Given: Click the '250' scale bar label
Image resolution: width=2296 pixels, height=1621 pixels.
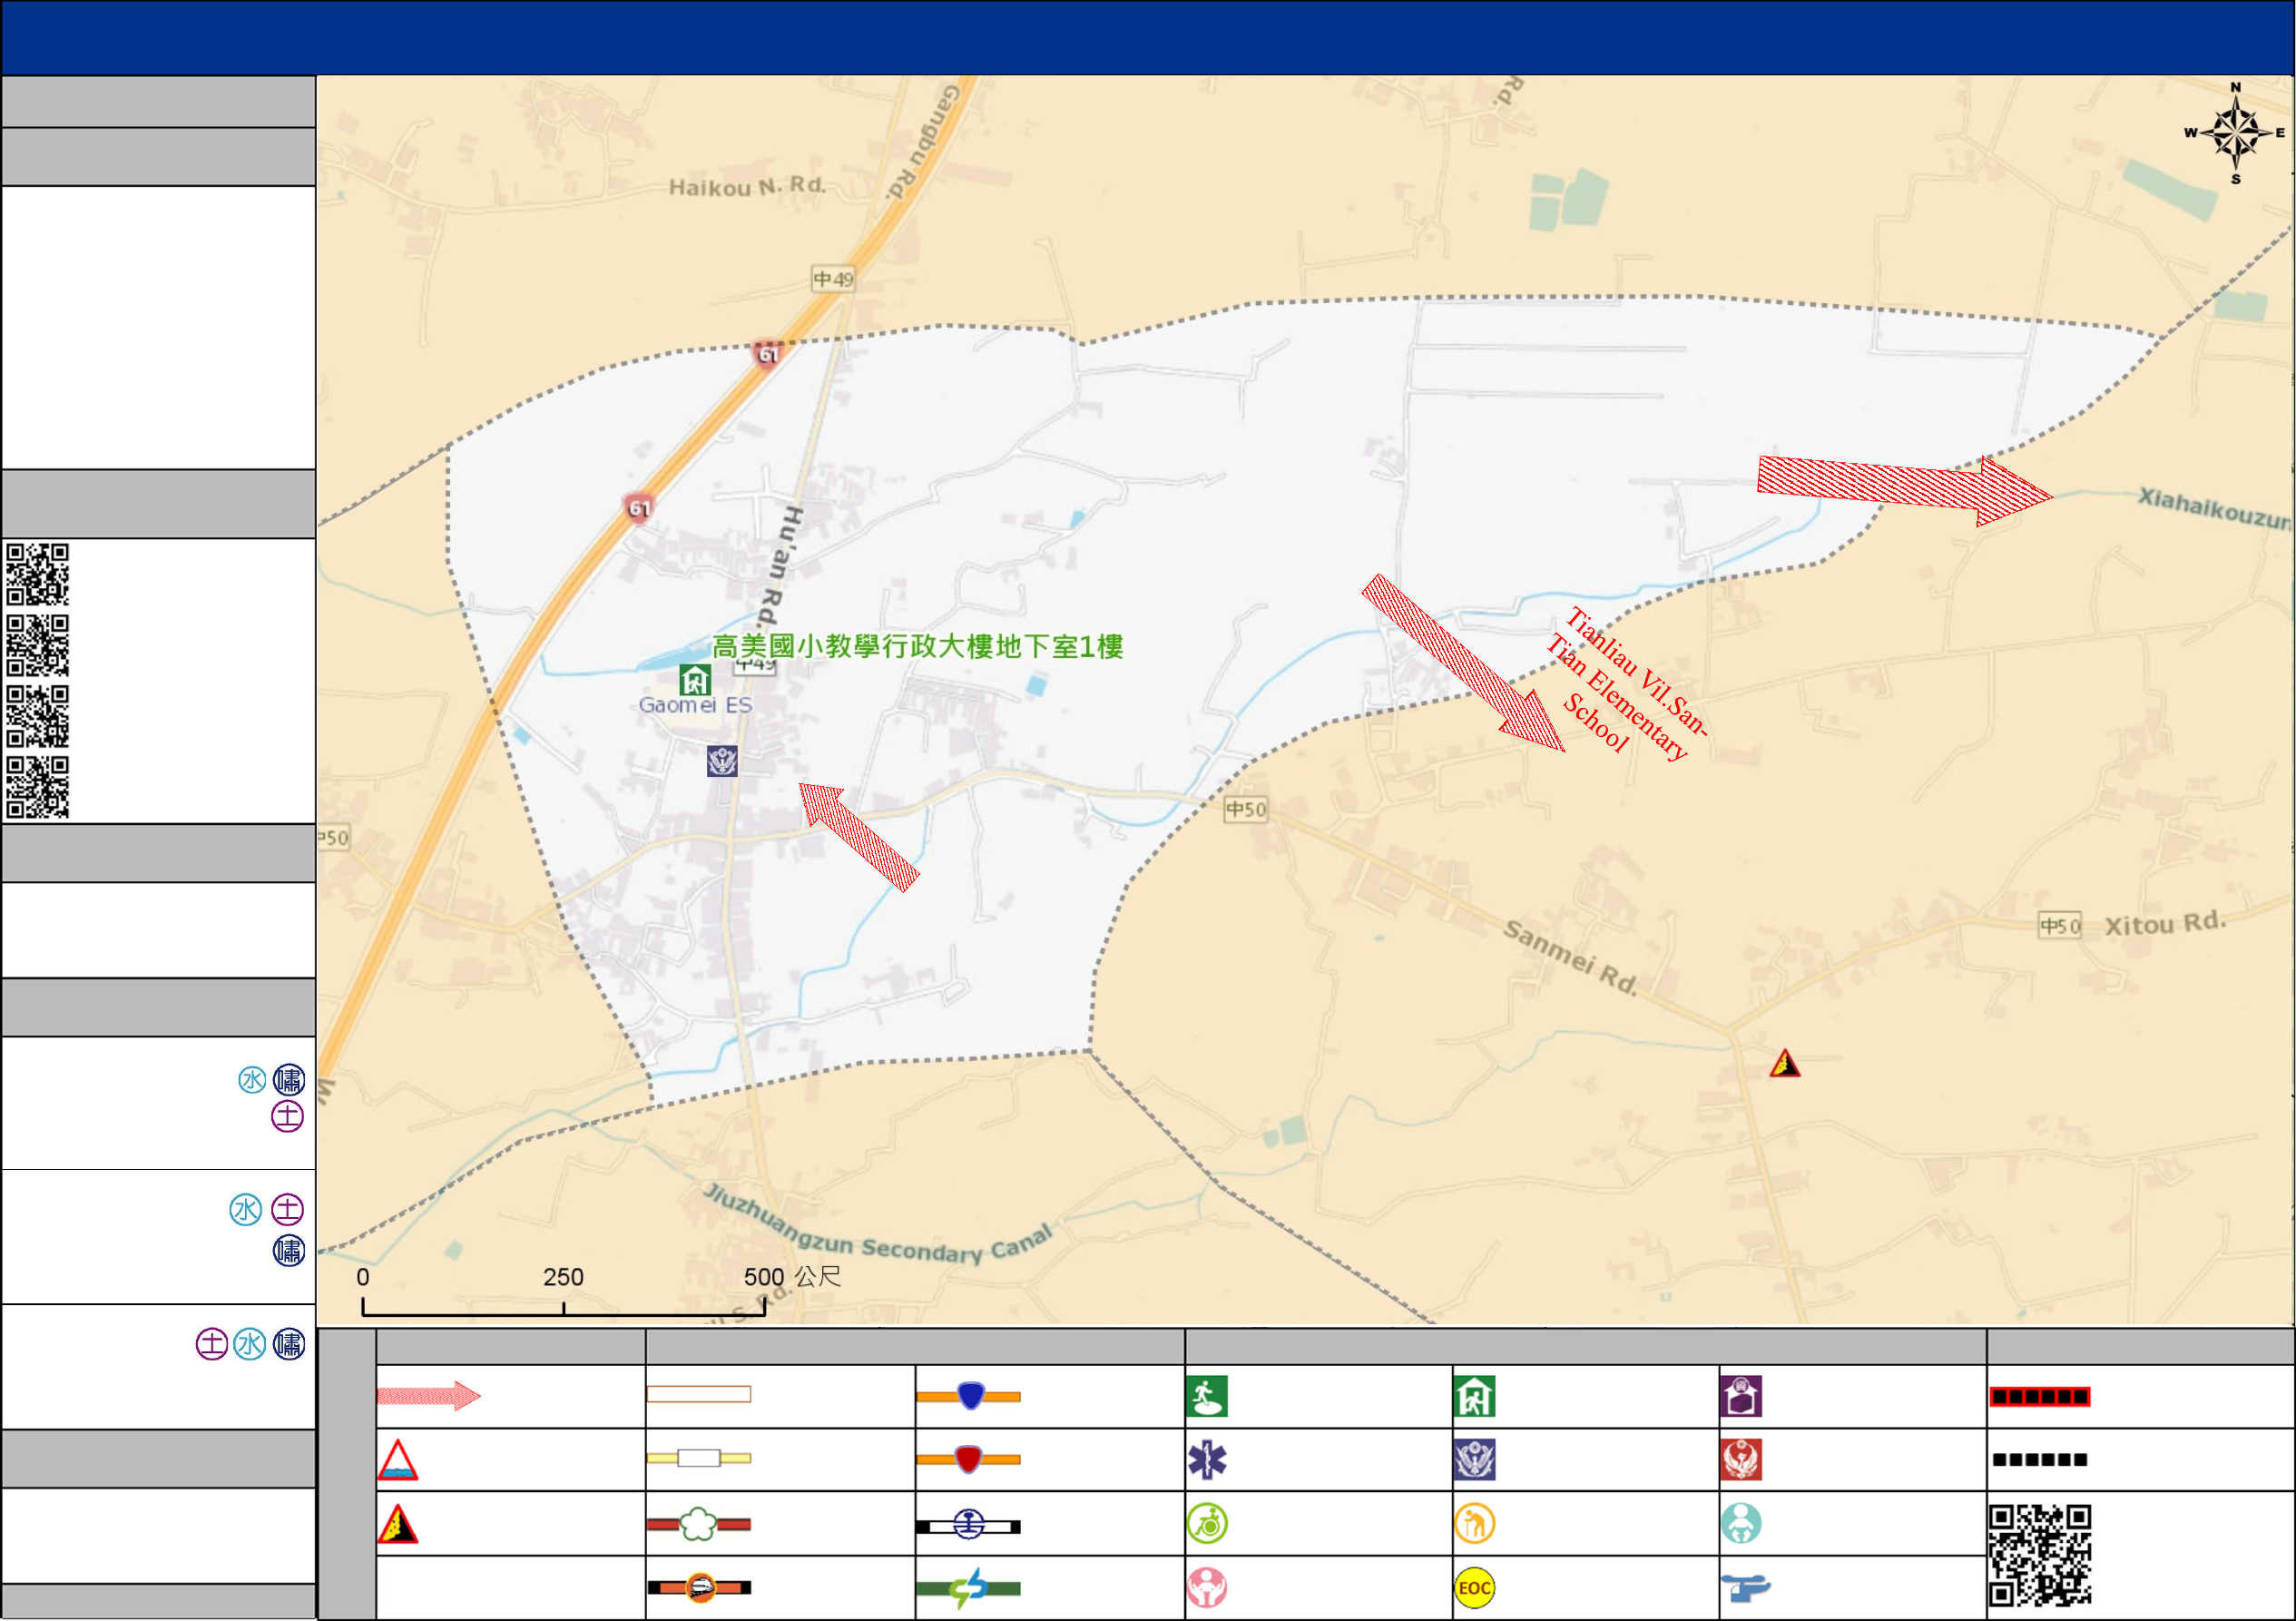Looking at the screenshot, I should (563, 1277).
